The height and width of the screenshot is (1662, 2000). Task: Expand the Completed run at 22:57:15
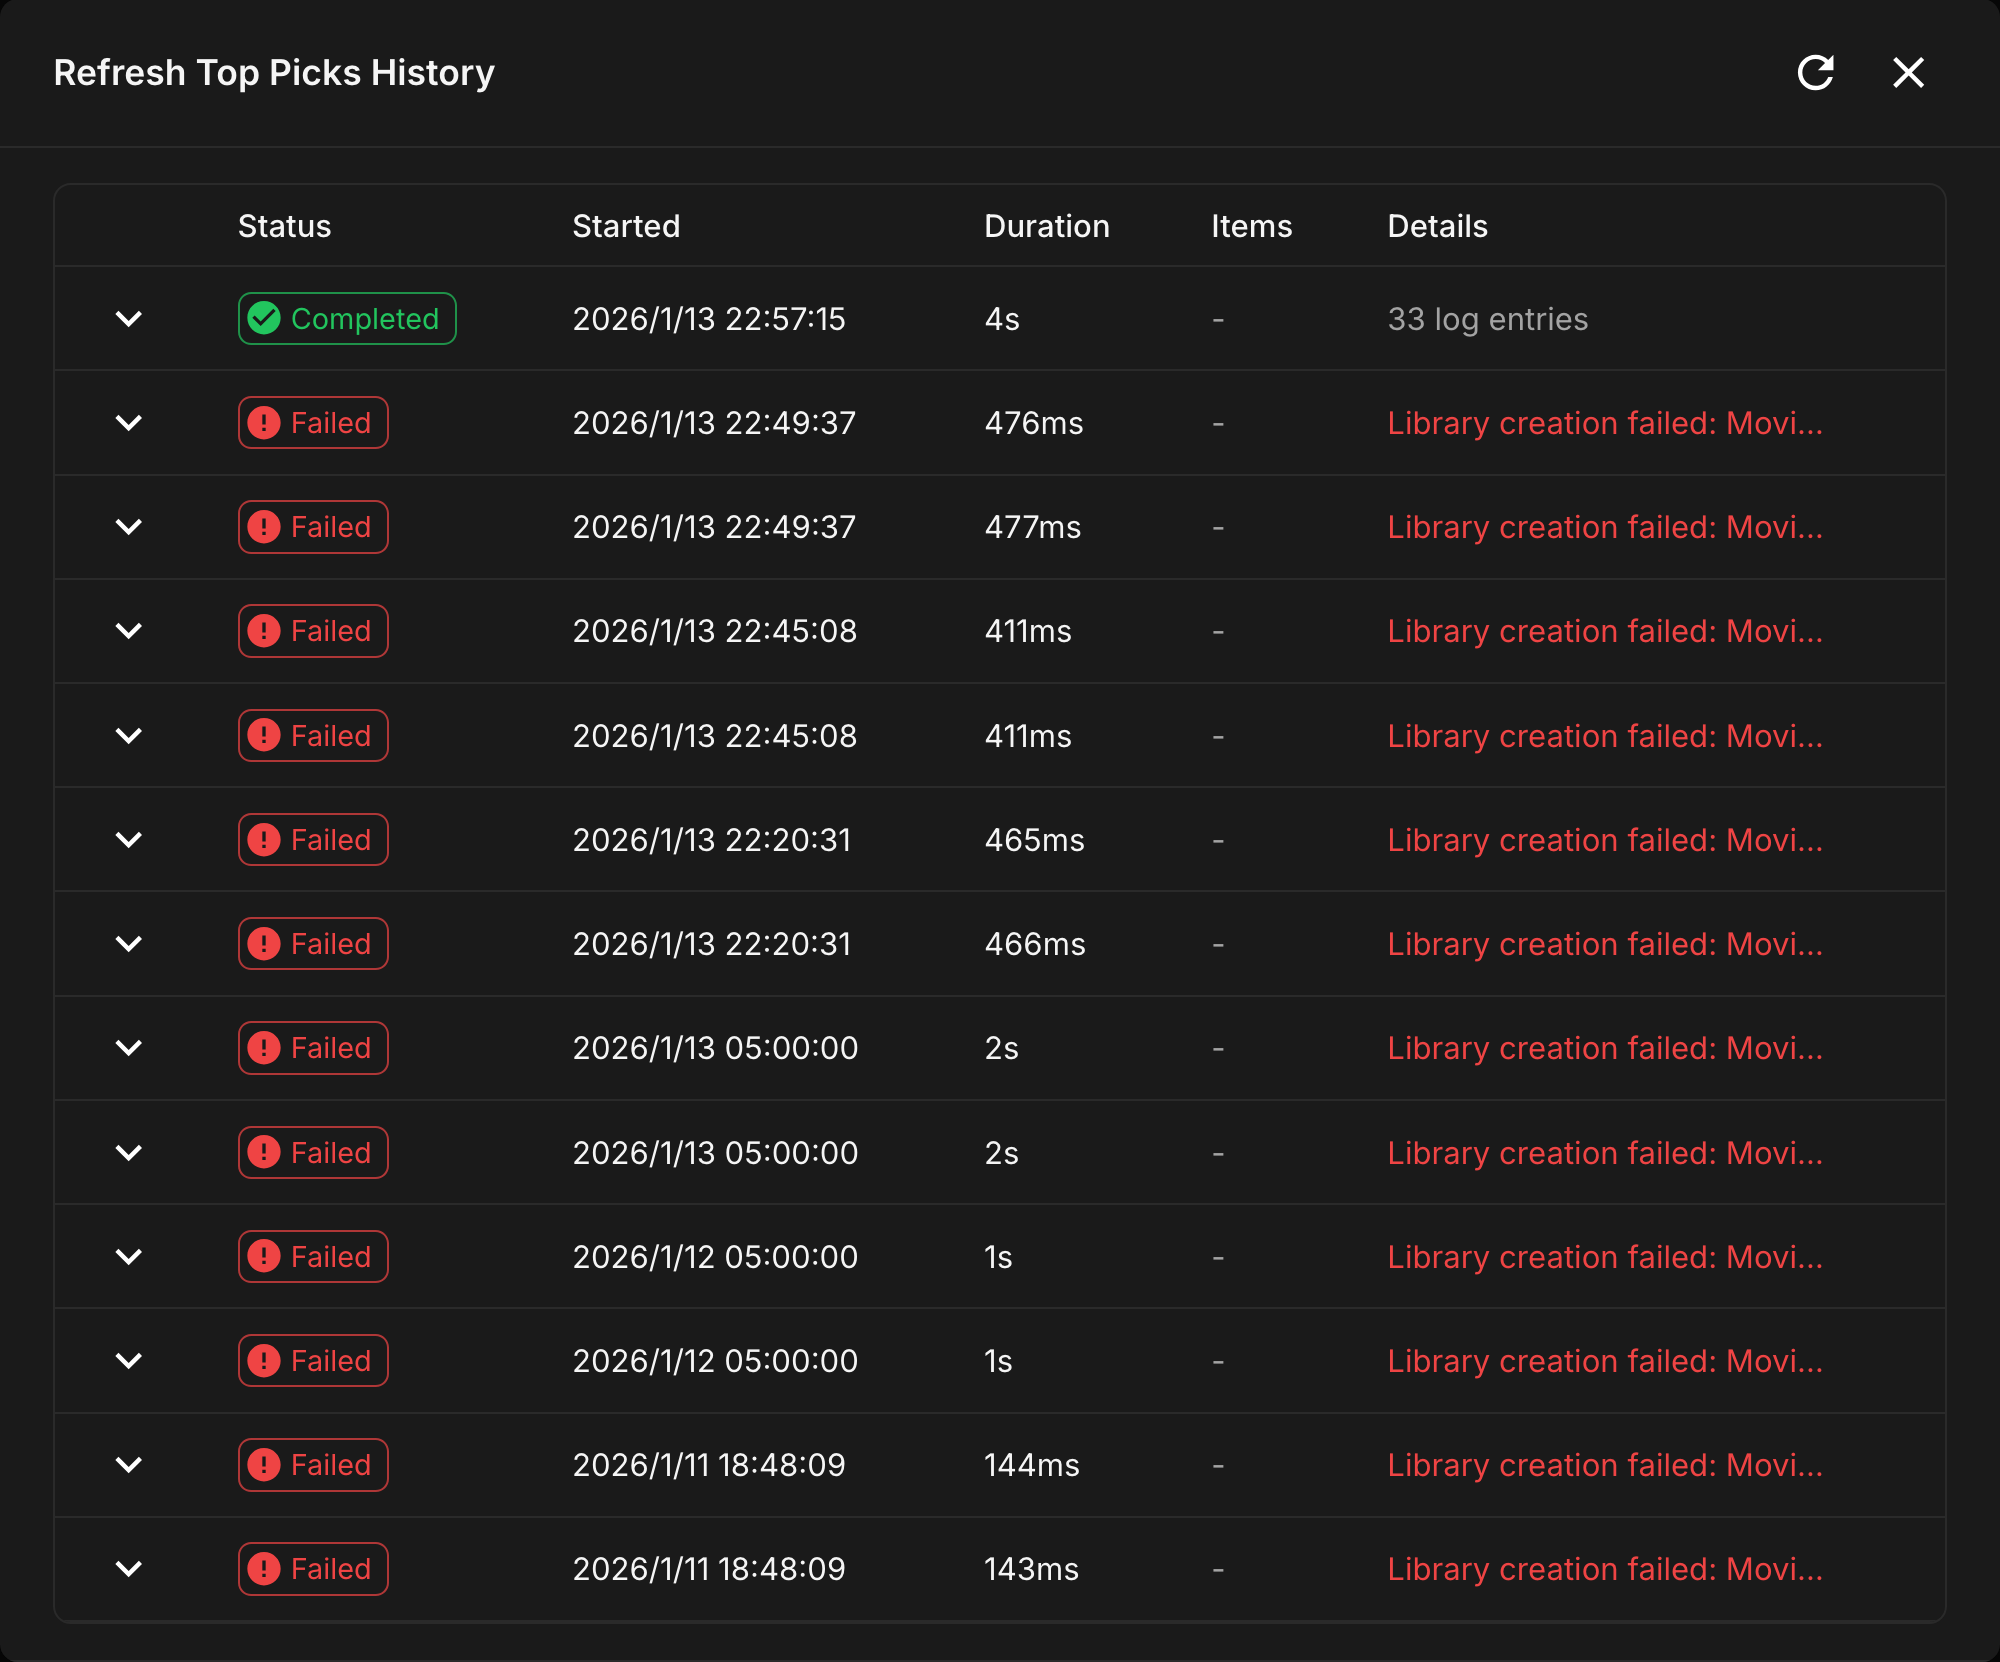coord(129,319)
